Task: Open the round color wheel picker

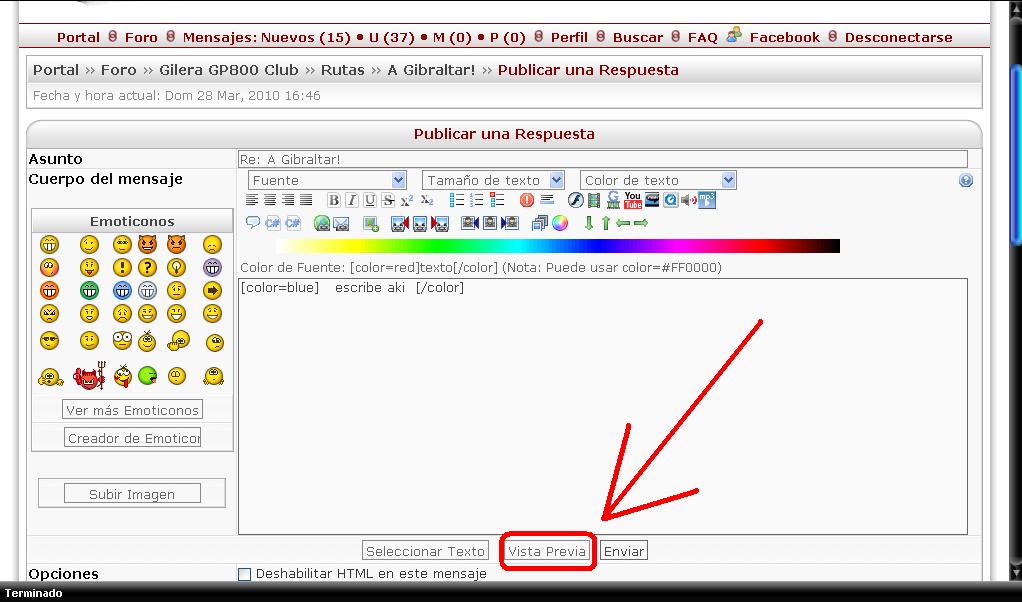Action: [560, 223]
